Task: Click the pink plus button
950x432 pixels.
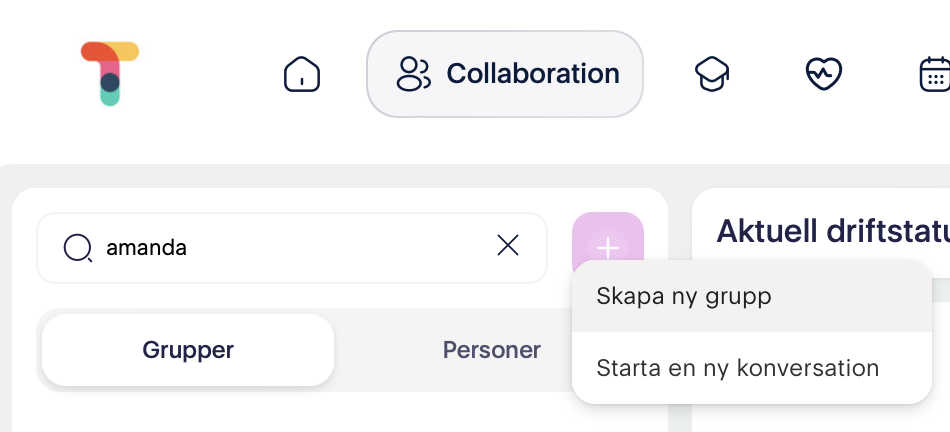Action: (x=608, y=241)
